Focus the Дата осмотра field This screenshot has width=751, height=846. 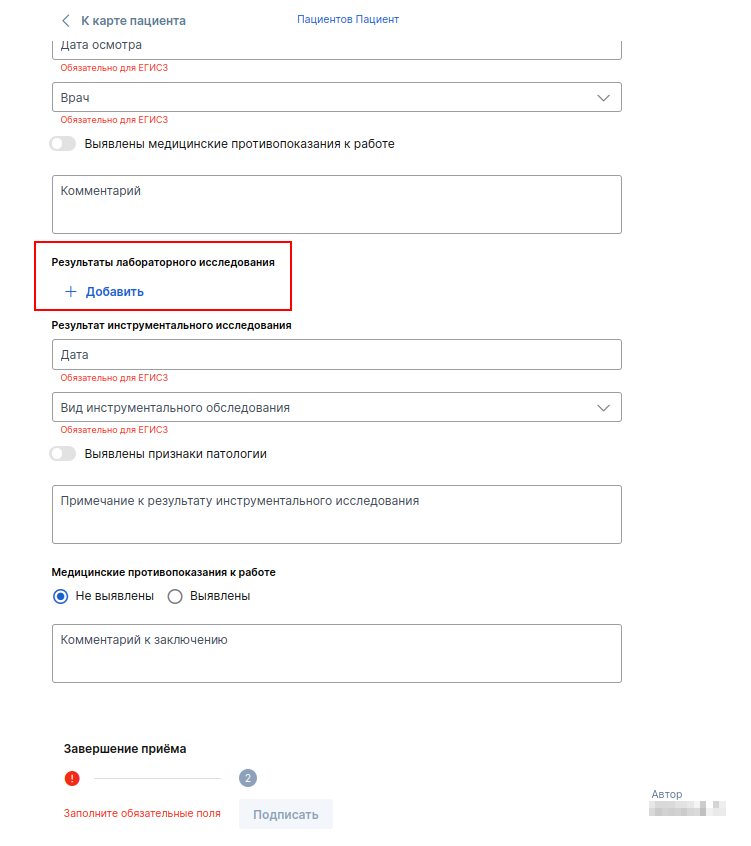click(x=337, y=49)
